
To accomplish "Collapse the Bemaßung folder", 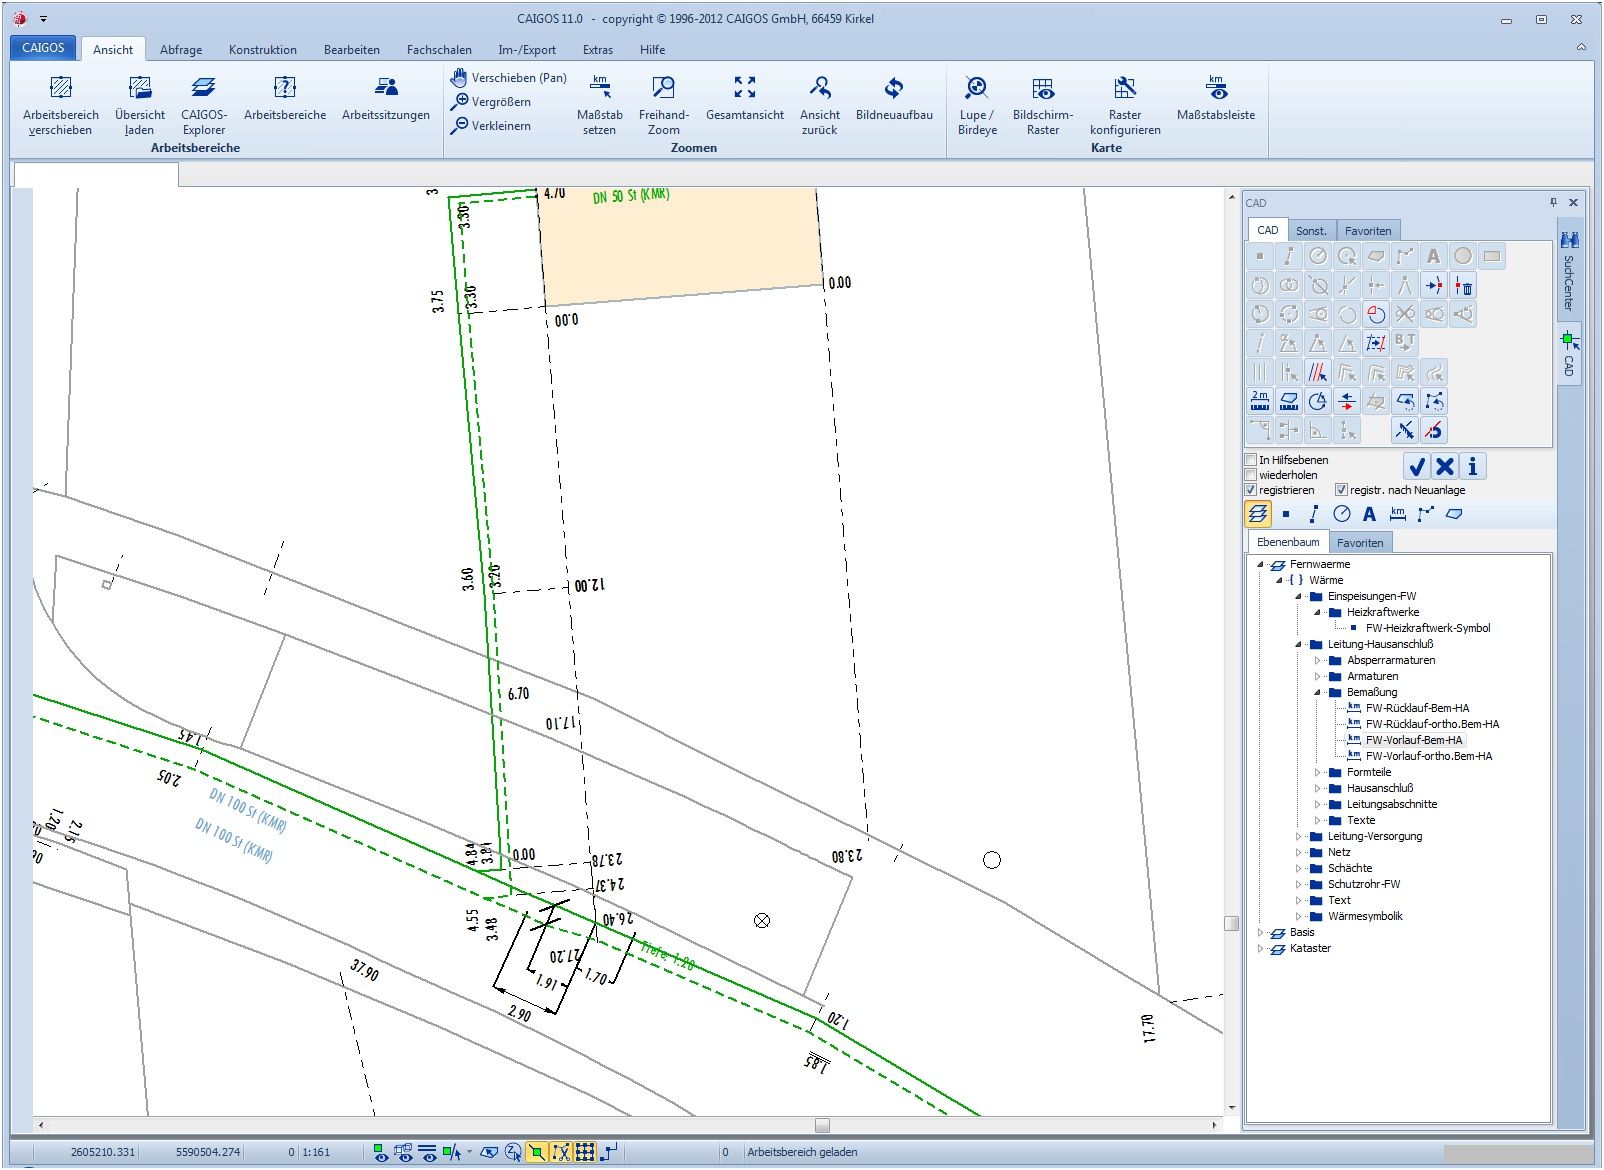I will [x=1318, y=692].
